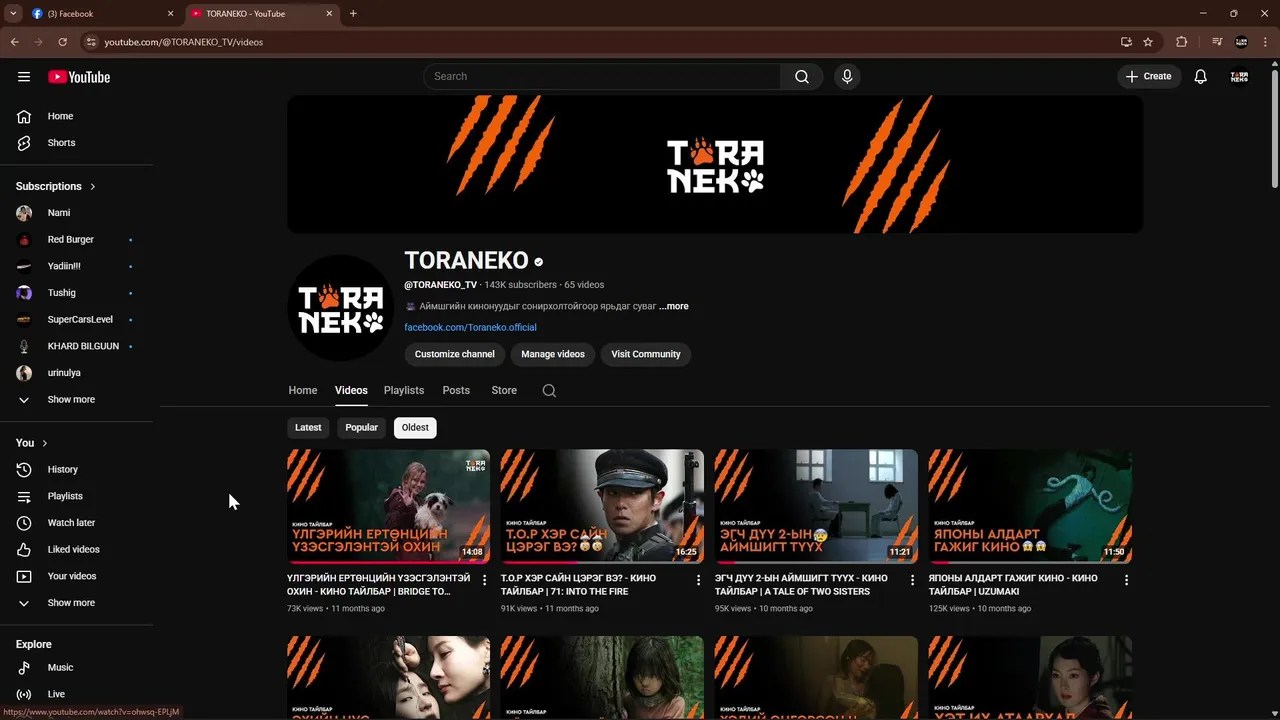Image resolution: width=1280 pixels, height=720 pixels.
Task: Expand channel description with ...more
Action: click(674, 306)
